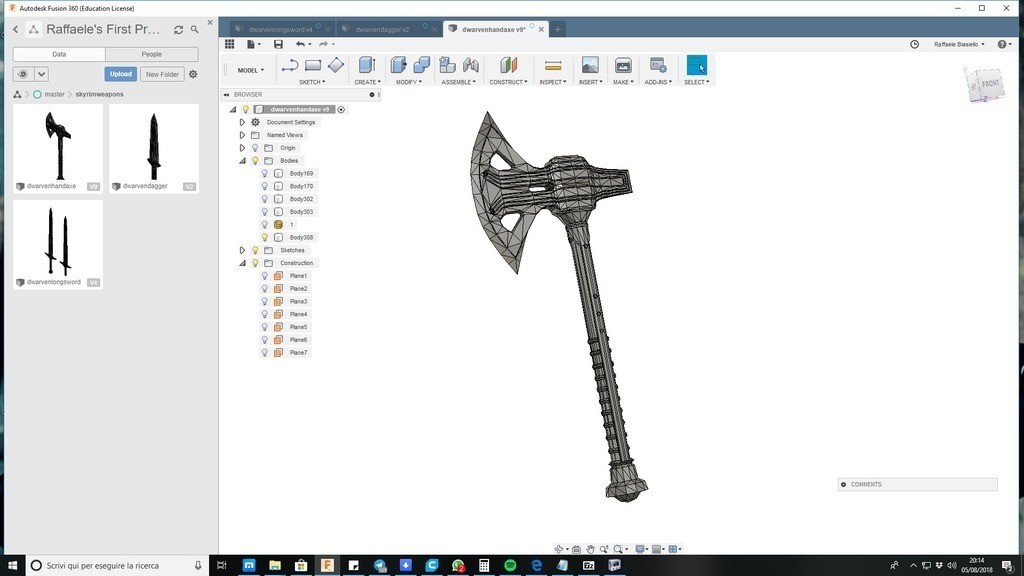Select the Extrude tool in the Create group
Viewport: 1024px width, 576px height.
(367, 66)
